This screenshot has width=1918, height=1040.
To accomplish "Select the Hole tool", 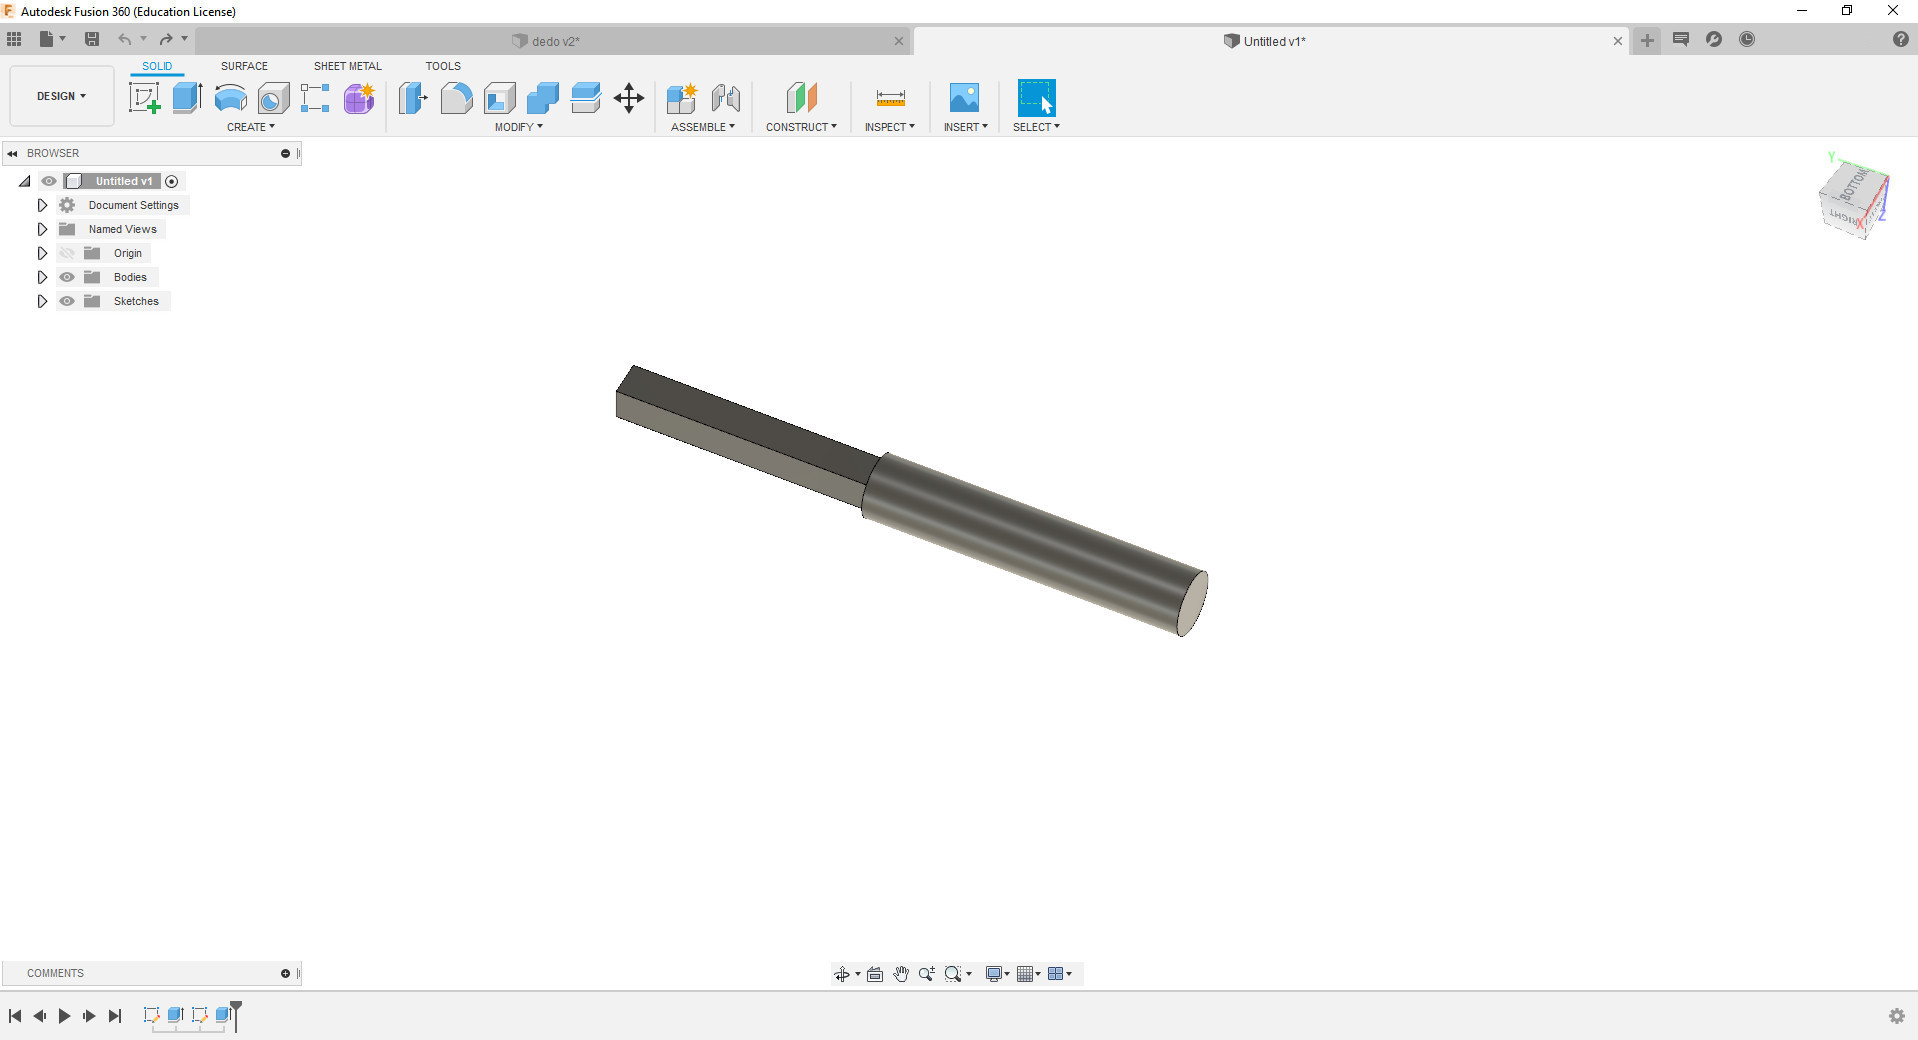I will tap(273, 98).
